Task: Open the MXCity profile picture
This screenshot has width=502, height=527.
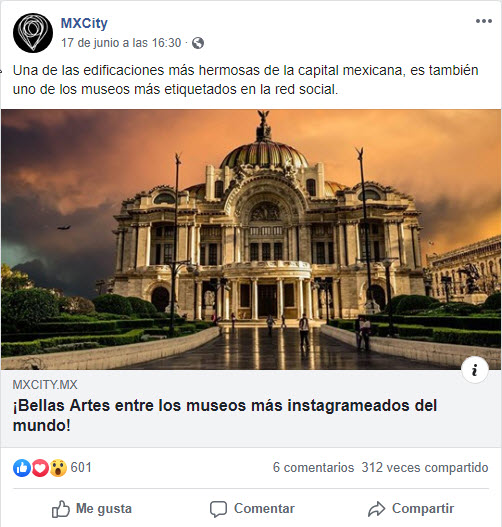Action: (x=33, y=33)
